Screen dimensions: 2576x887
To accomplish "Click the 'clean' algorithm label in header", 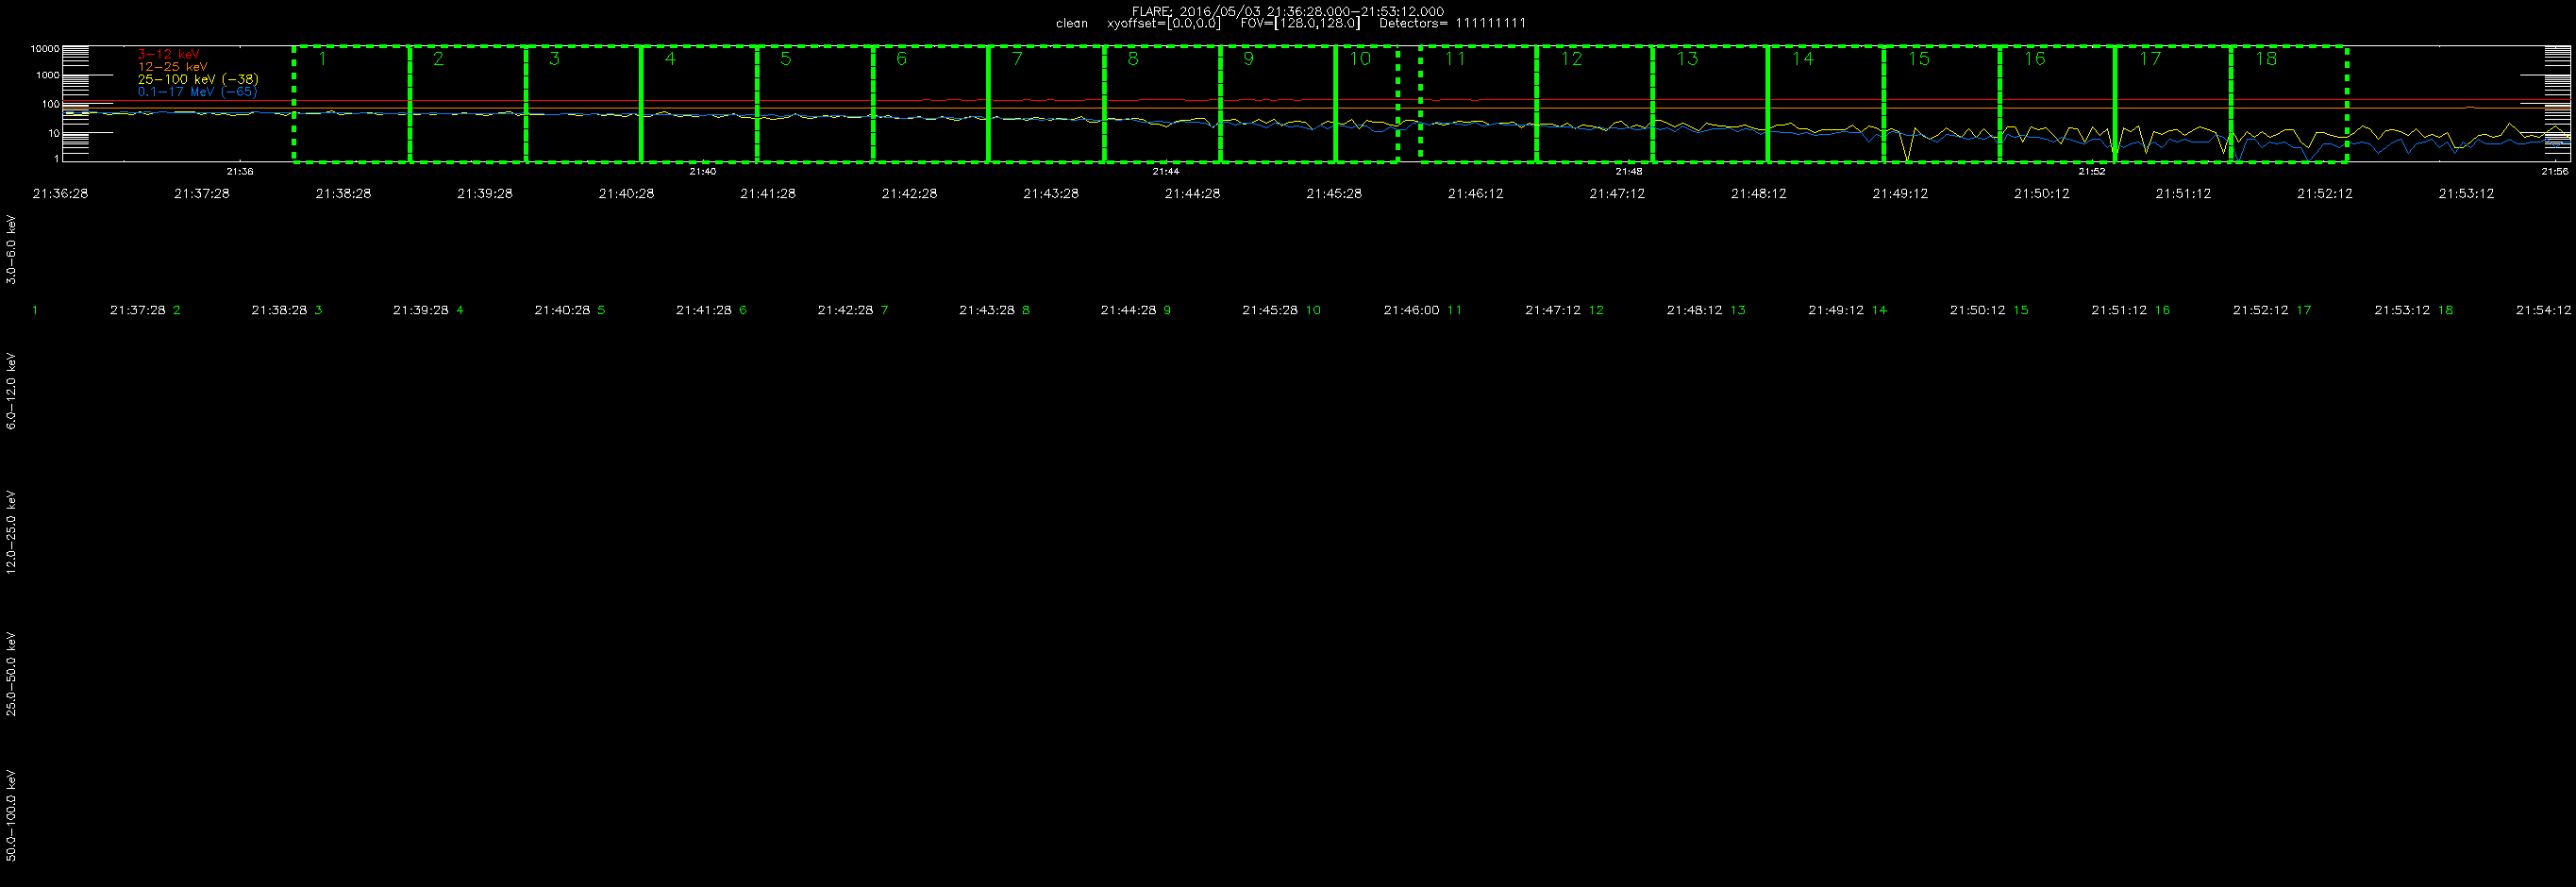I will pyautogui.click(x=1072, y=23).
